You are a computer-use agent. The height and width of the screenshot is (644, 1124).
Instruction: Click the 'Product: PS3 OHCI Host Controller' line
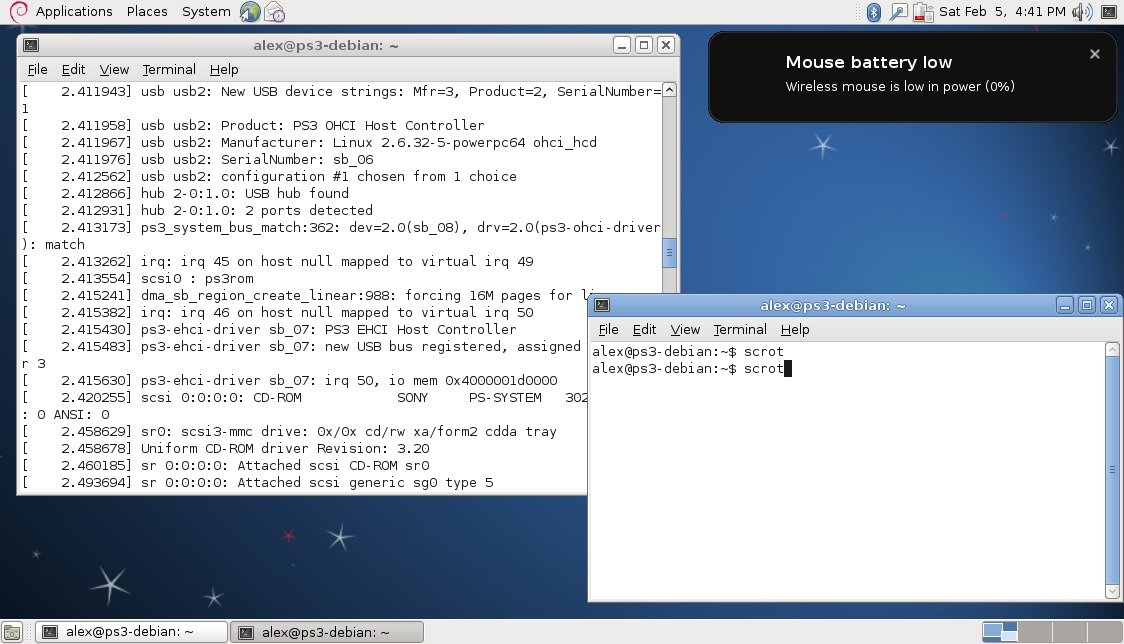coord(253,126)
